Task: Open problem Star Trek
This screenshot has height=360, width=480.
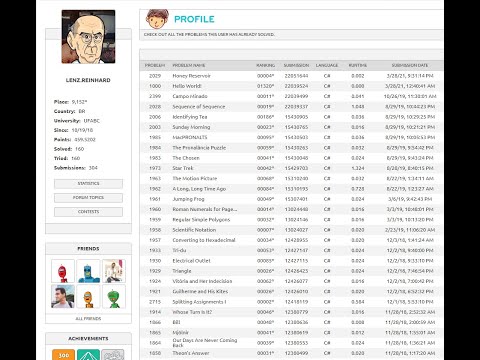Action: (x=183, y=168)
